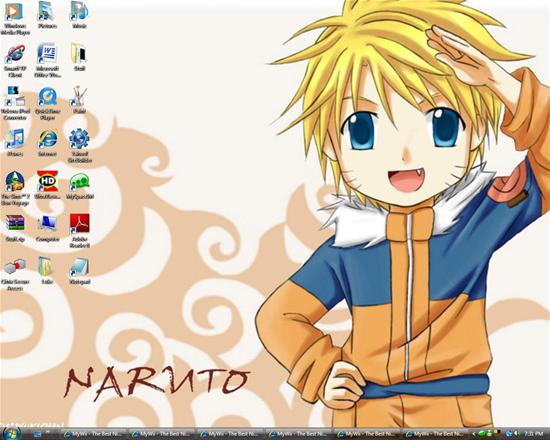
Task: Launch The Sims 2 Bon Voyage shortcut
Action: pos(15,189)
